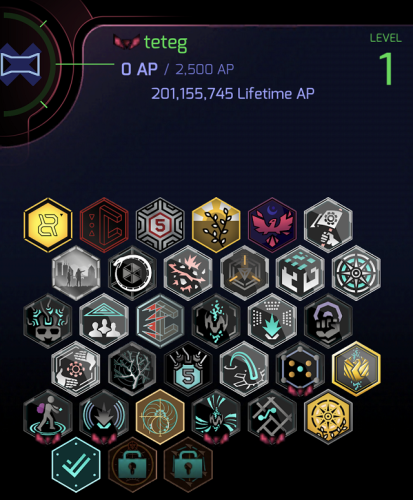The height and width of the screenshot is (500, 413).
Task: Tap the white tree branches badge
Action: (x=132, y=369)
